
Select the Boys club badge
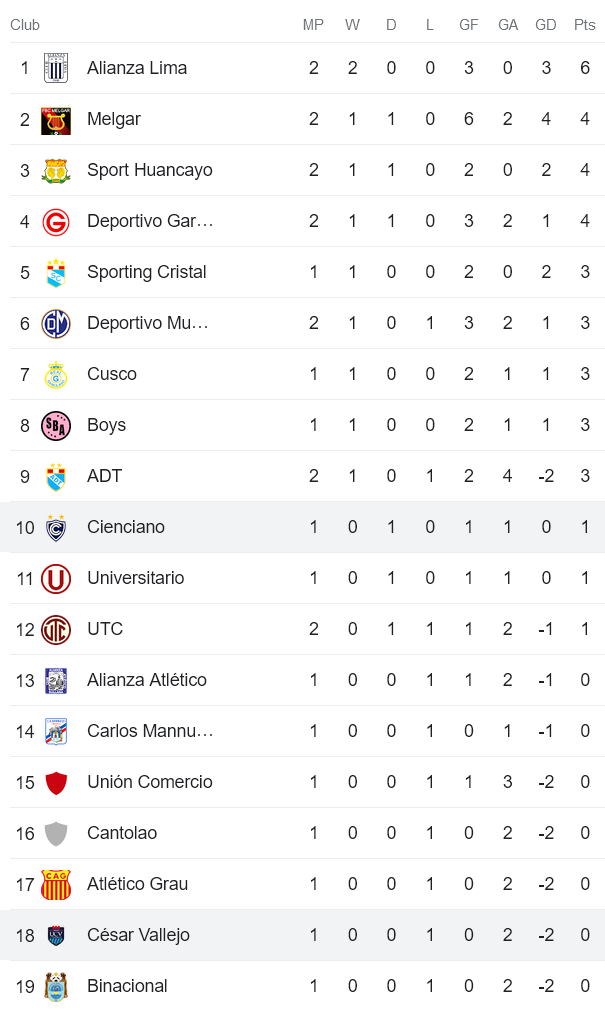point(55,424)
